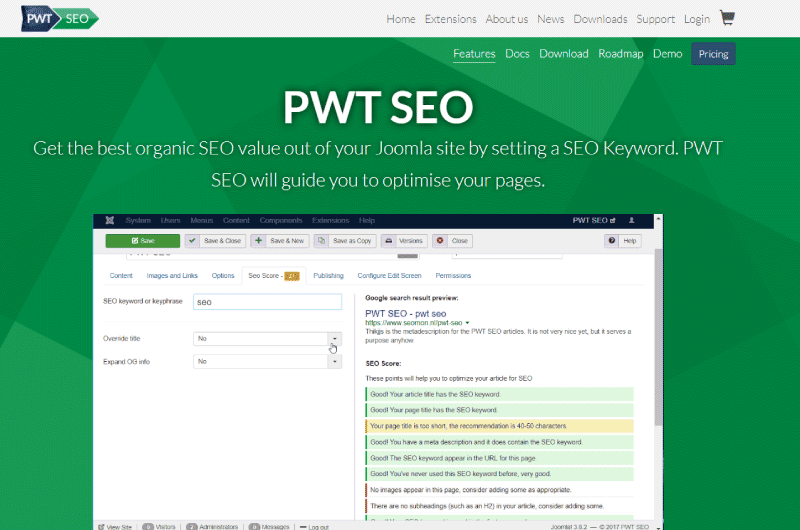
Task: Click the PWT SEO - pwt seo preview title
Action: coord(406,313)
